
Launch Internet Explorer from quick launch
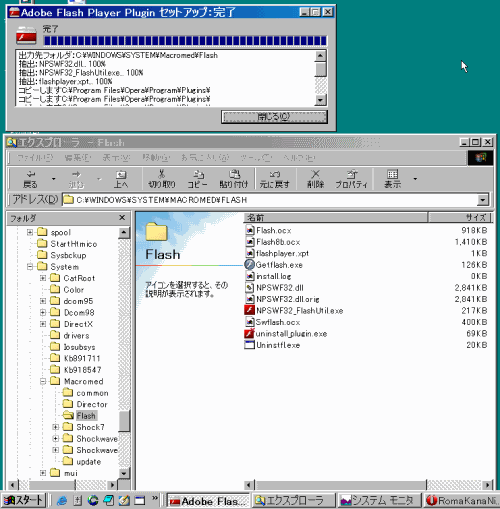(62, 500)
